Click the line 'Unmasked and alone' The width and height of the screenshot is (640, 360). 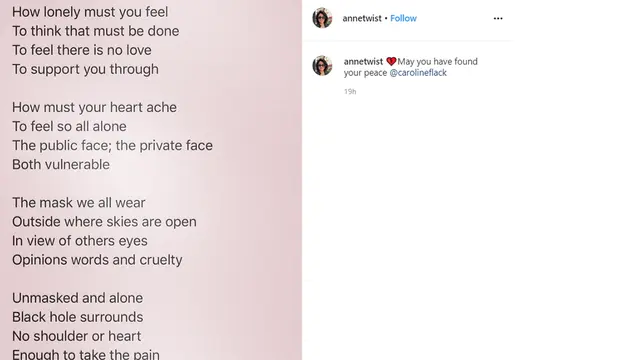pos(78,298)
